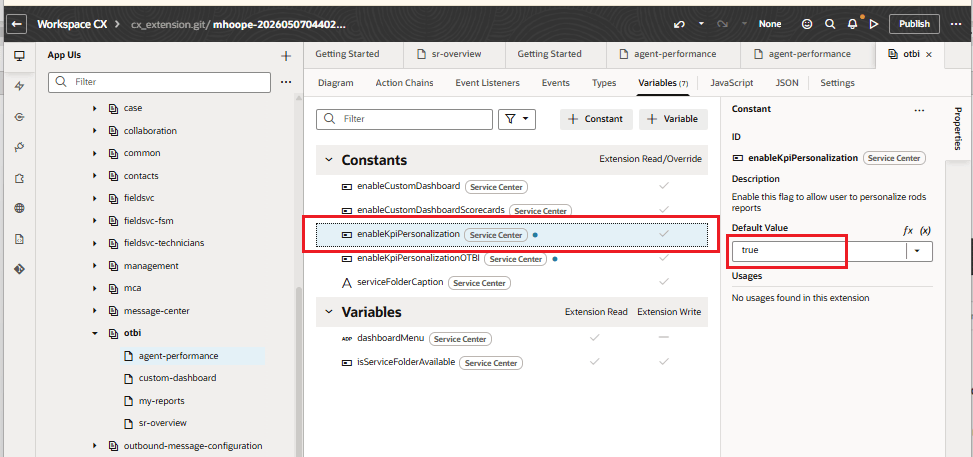Click the back arrow beside Workspace CX
Image resolution: width=973 pixels, height=457 pixels.
click(17, 24)
